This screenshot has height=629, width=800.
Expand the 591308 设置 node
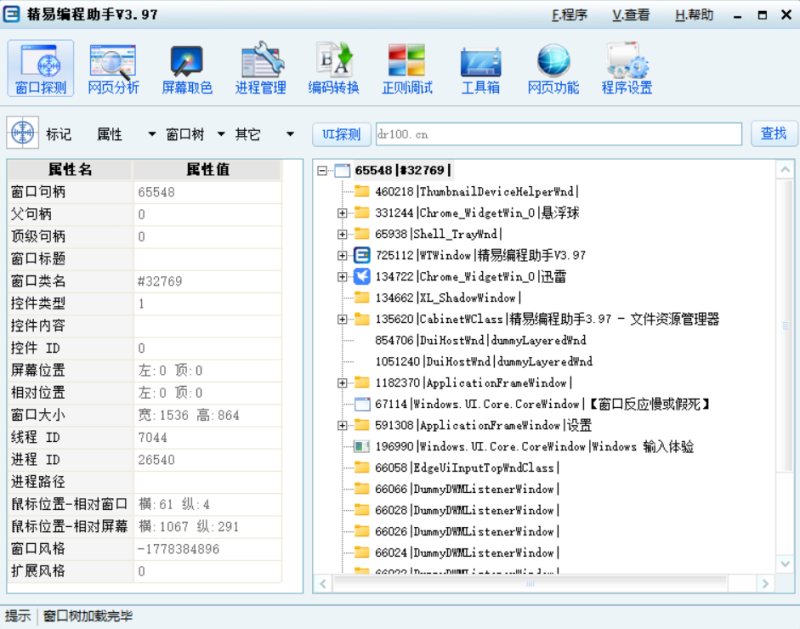(x=342, y=425)
